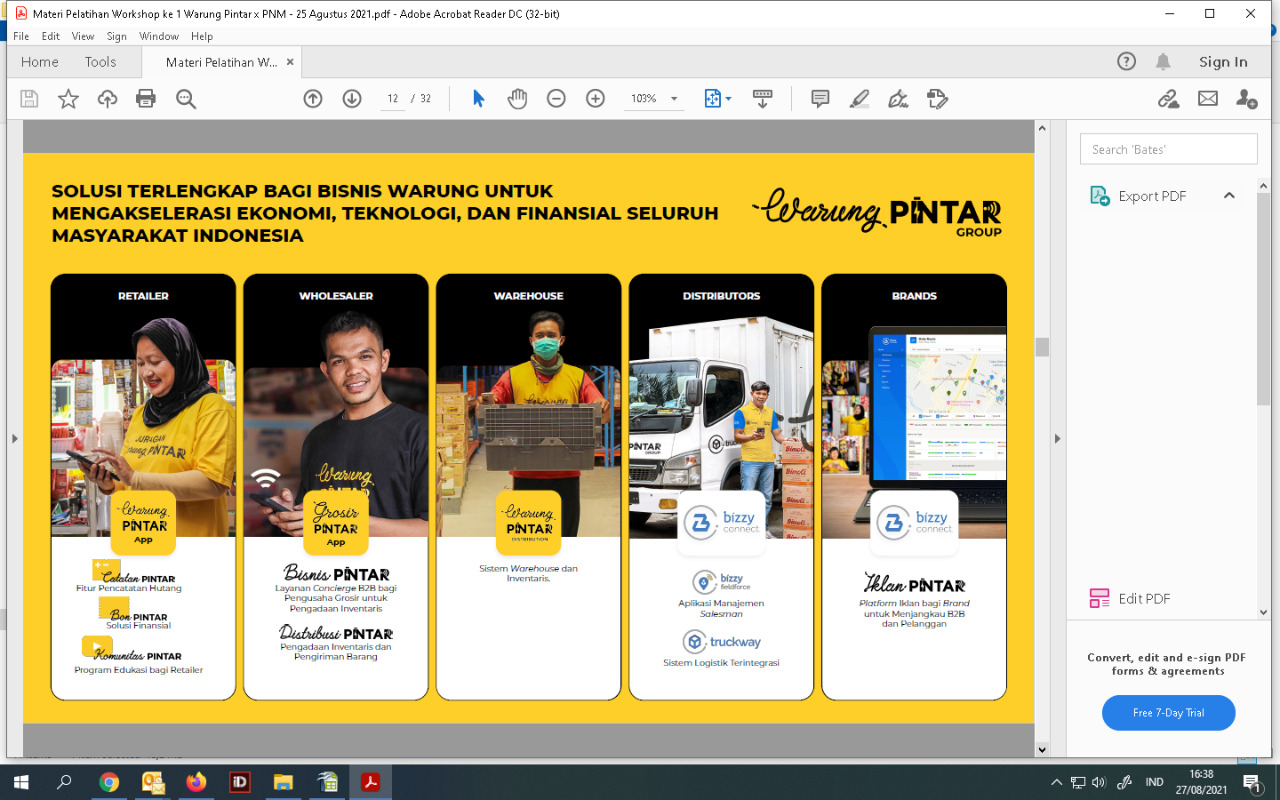Open the fit page options dropdown

[x=728, y=99]
